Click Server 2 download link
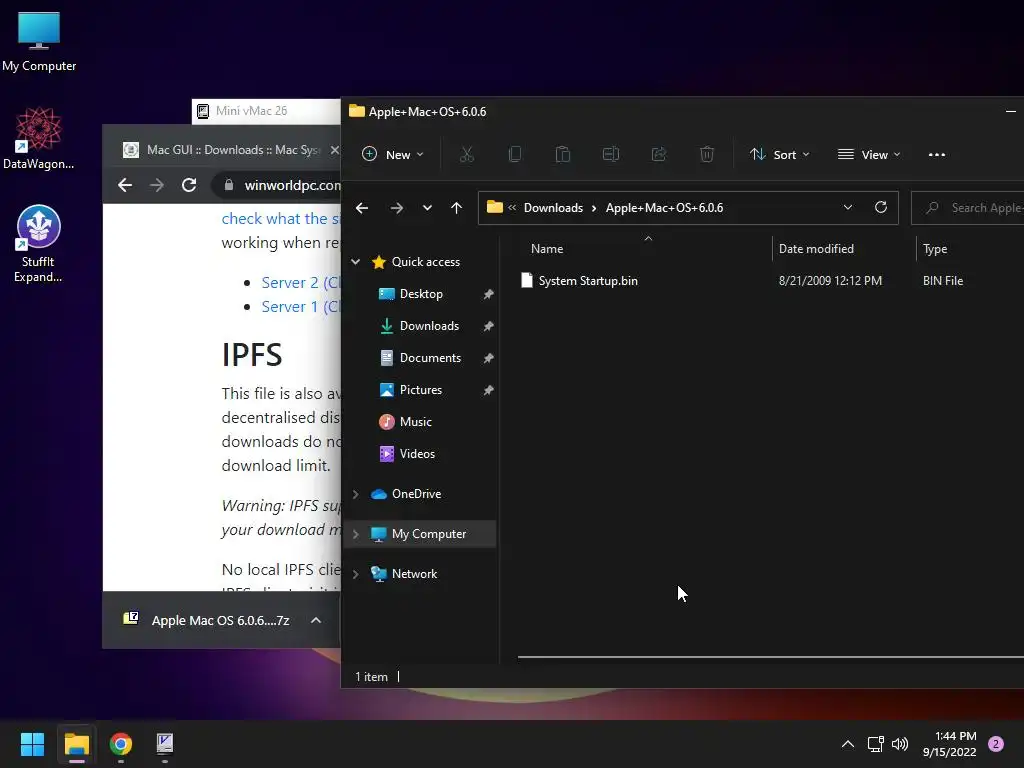 pyautogui.click(x=300, y=283)
